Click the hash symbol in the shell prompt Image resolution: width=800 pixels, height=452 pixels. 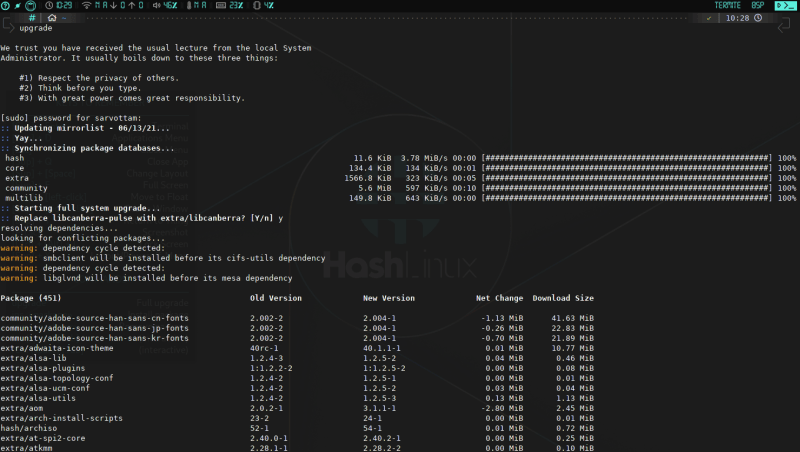click(34, 18)
